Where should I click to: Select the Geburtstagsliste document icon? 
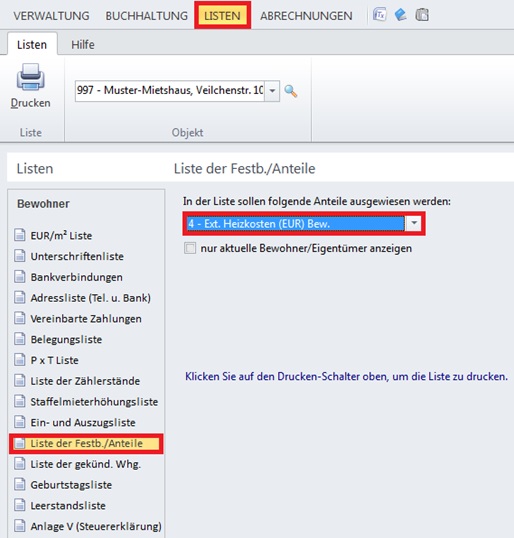tap(20, 484)
